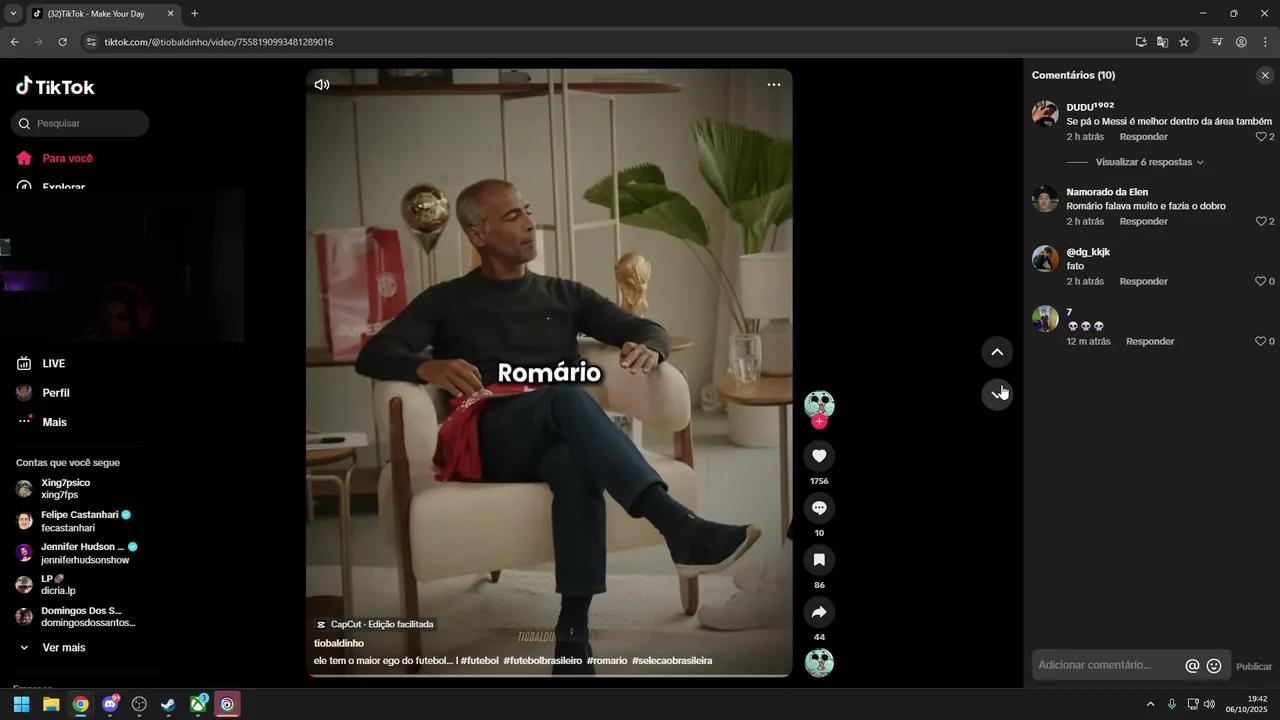Viewport: 1280px width, 720px height.
Task: Open Chrome media controls icon
Action: (x=1217, y=42)
